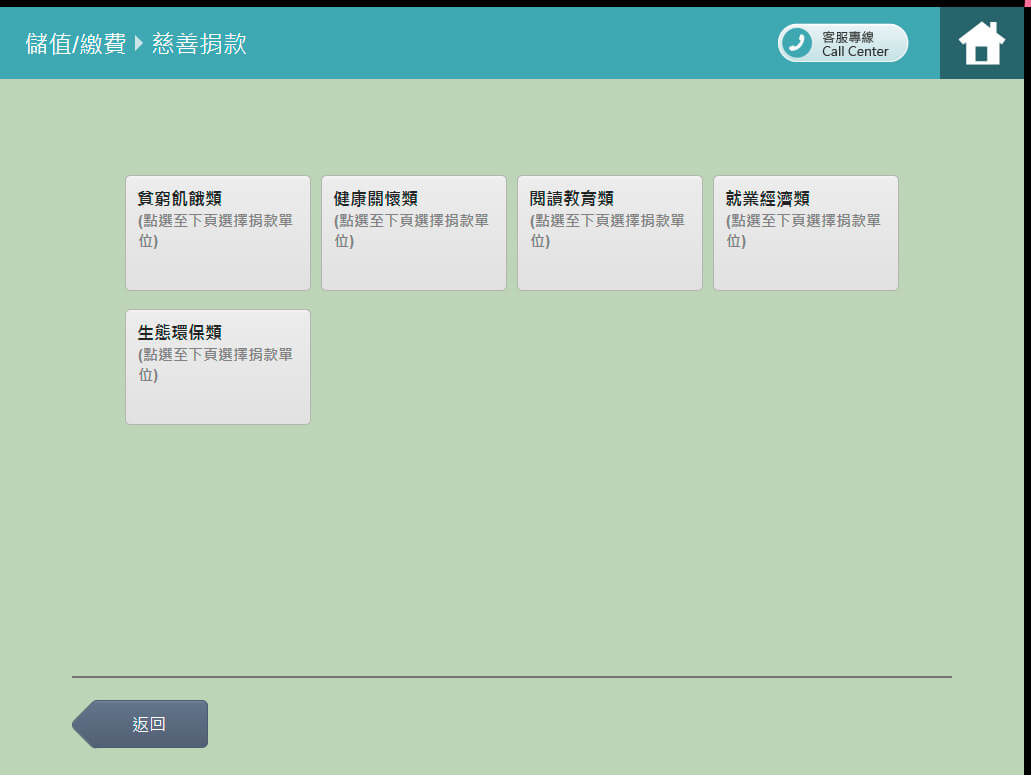This screenshot has height=775, width=1031.
Task: Tap the hint text under 健康關懷類
Action: [x=411, y=230]
